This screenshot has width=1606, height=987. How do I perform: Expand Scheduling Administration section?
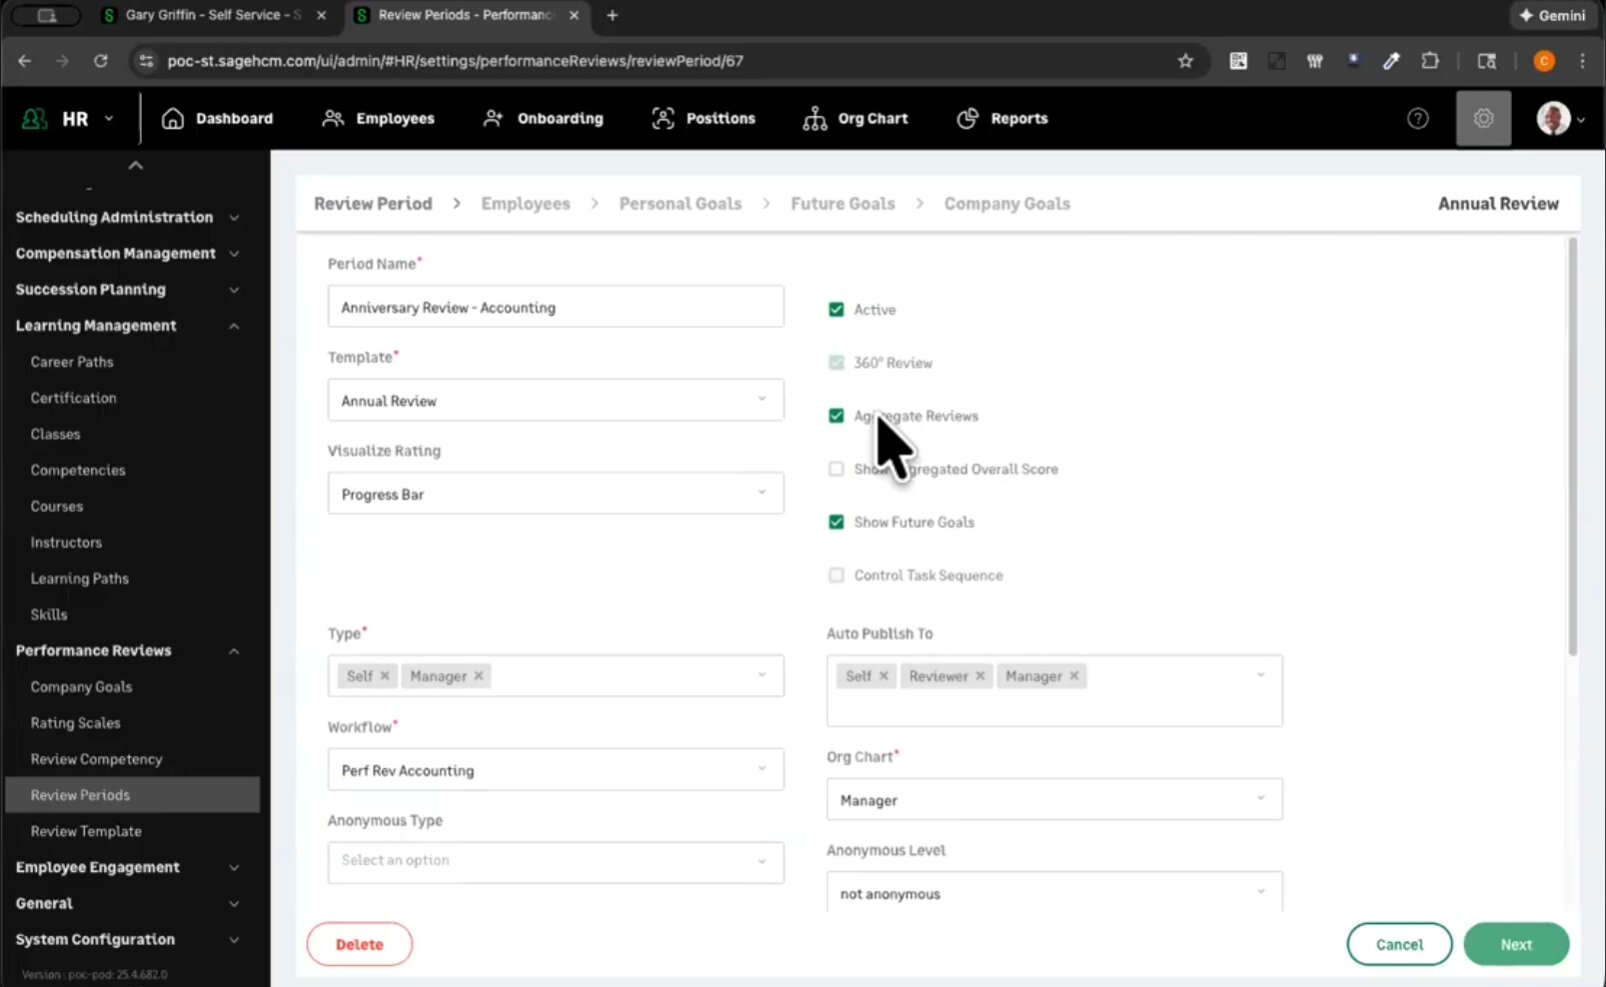point(128,217)
